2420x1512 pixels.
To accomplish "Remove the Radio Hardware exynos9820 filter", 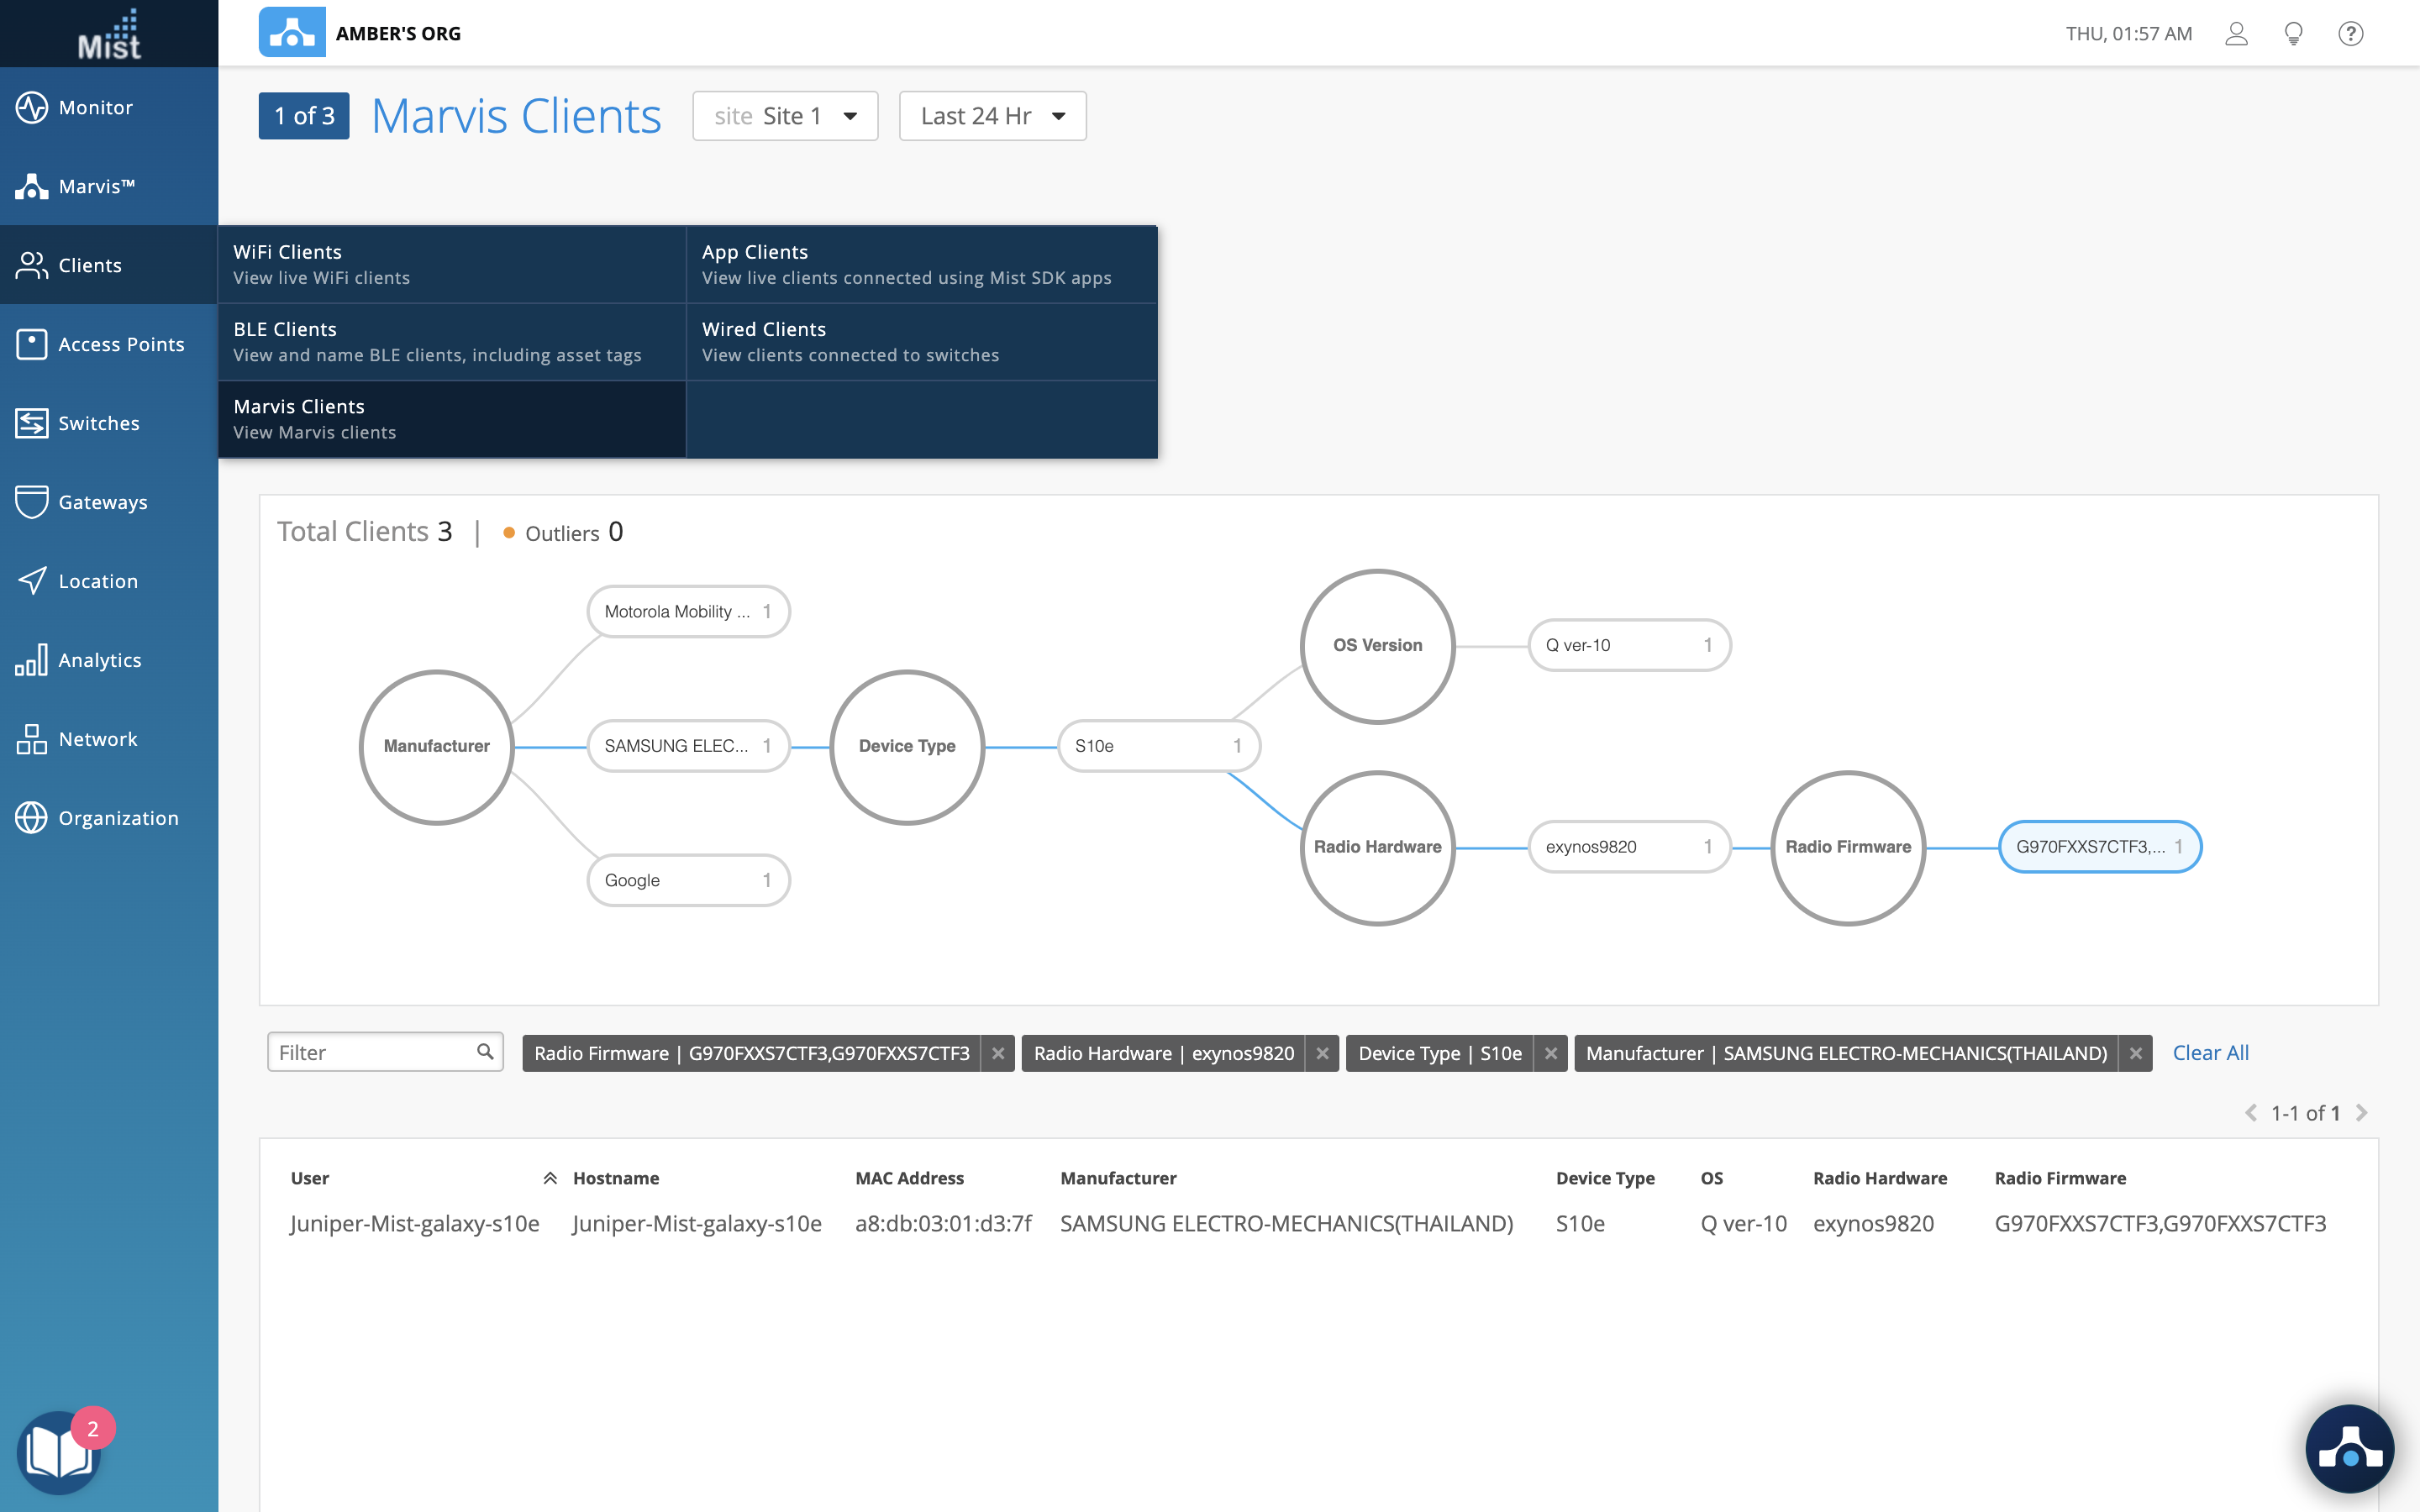I will coord(1322,1053).
